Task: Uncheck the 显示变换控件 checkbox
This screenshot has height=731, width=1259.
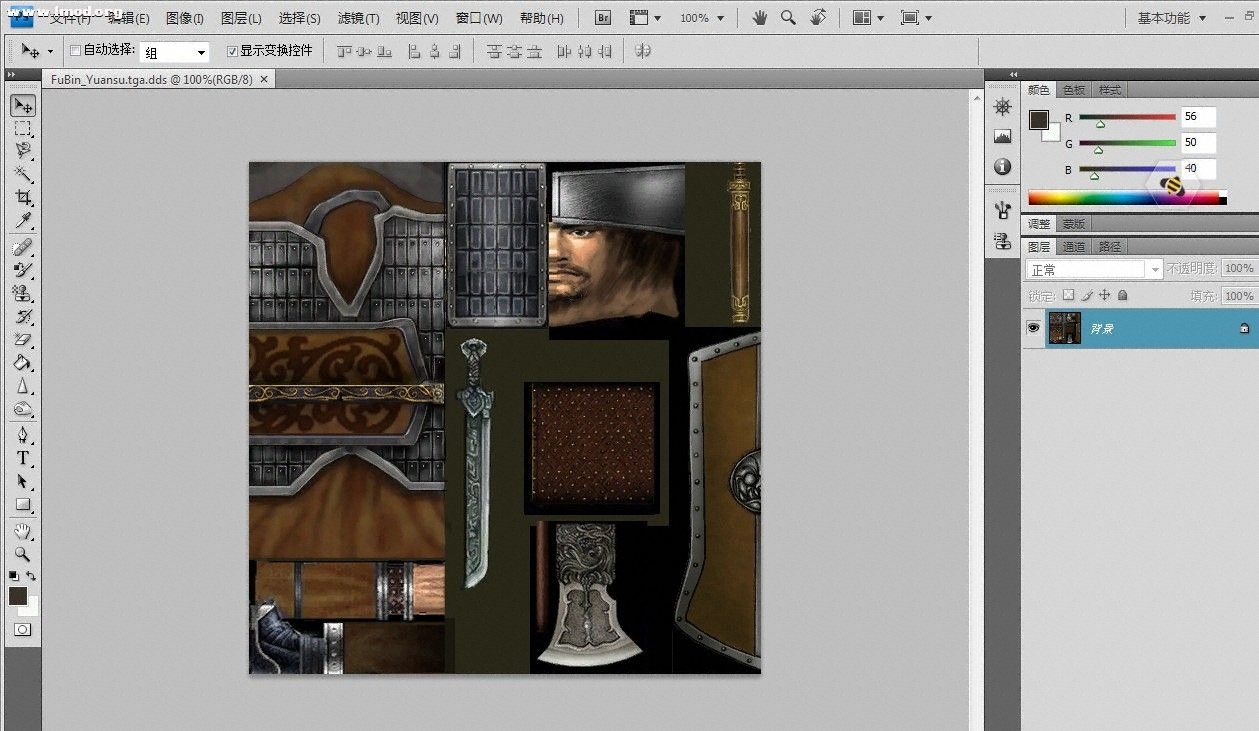Action: point(232,51)
